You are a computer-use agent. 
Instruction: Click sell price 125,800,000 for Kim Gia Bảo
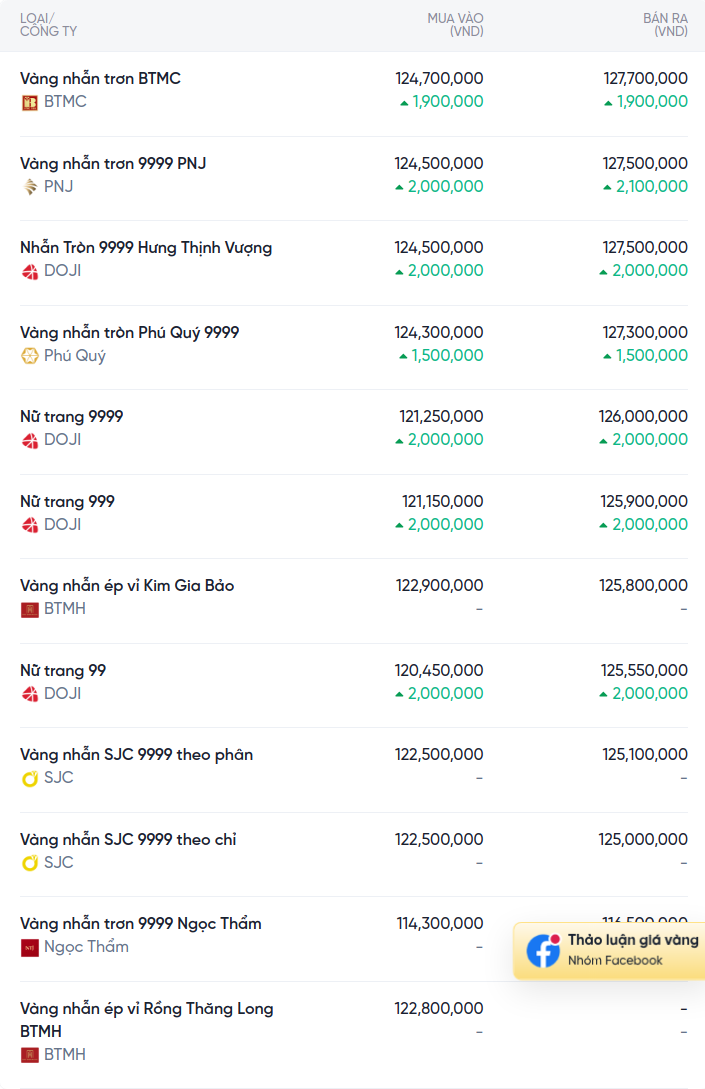tap(643, 585)
